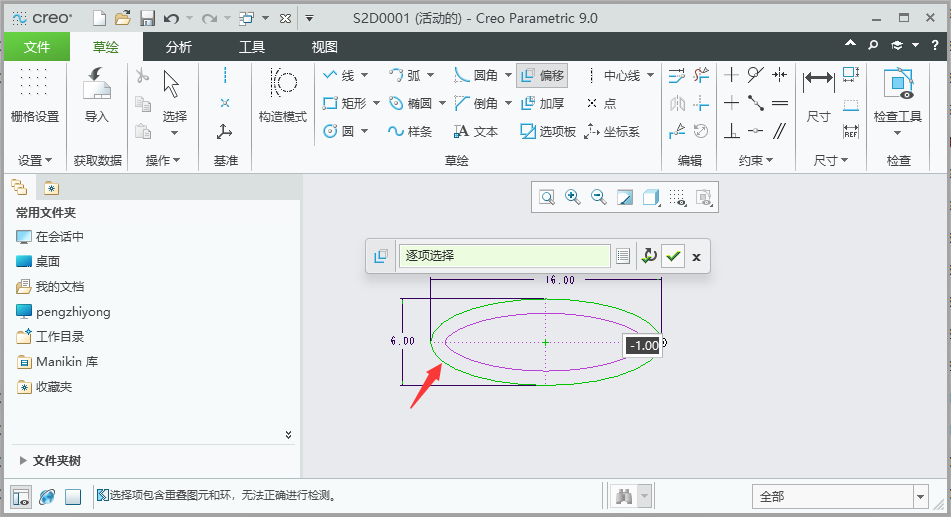
Task: Click the Refit zoom icon in view toolbar
Action: (x=547, y=197)
